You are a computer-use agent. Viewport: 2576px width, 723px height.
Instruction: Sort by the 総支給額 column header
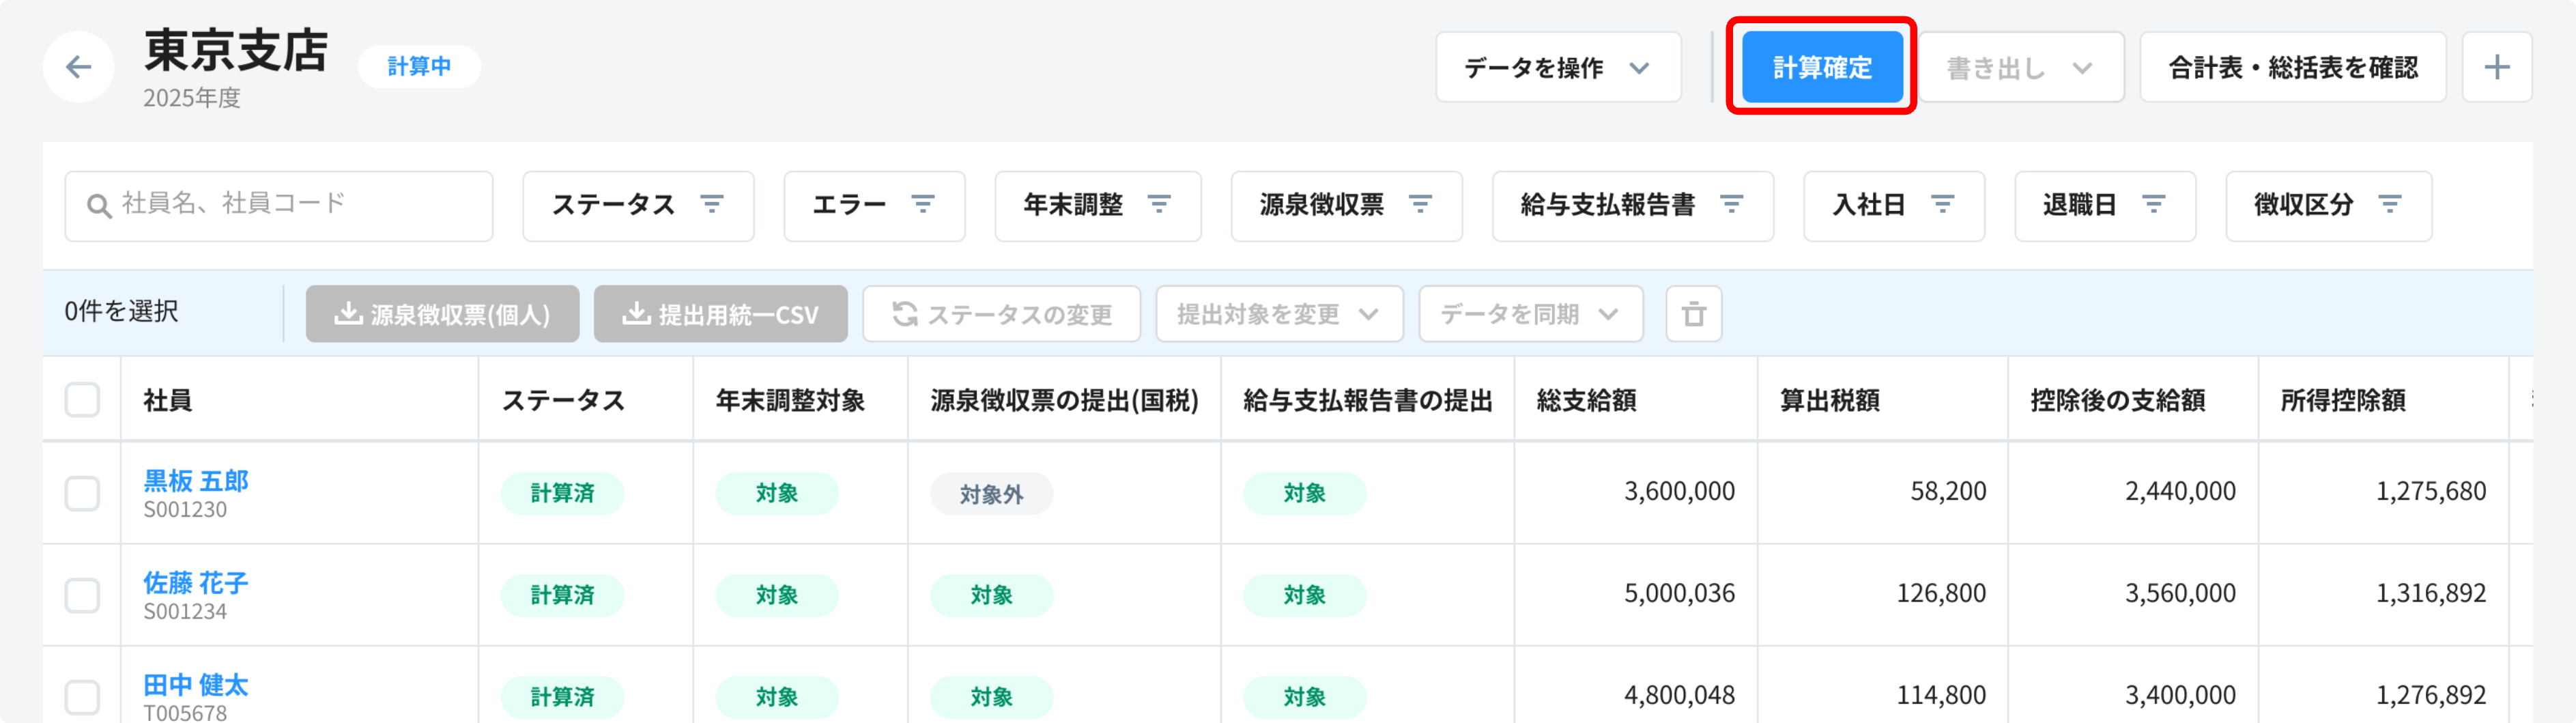point(1586,400)
